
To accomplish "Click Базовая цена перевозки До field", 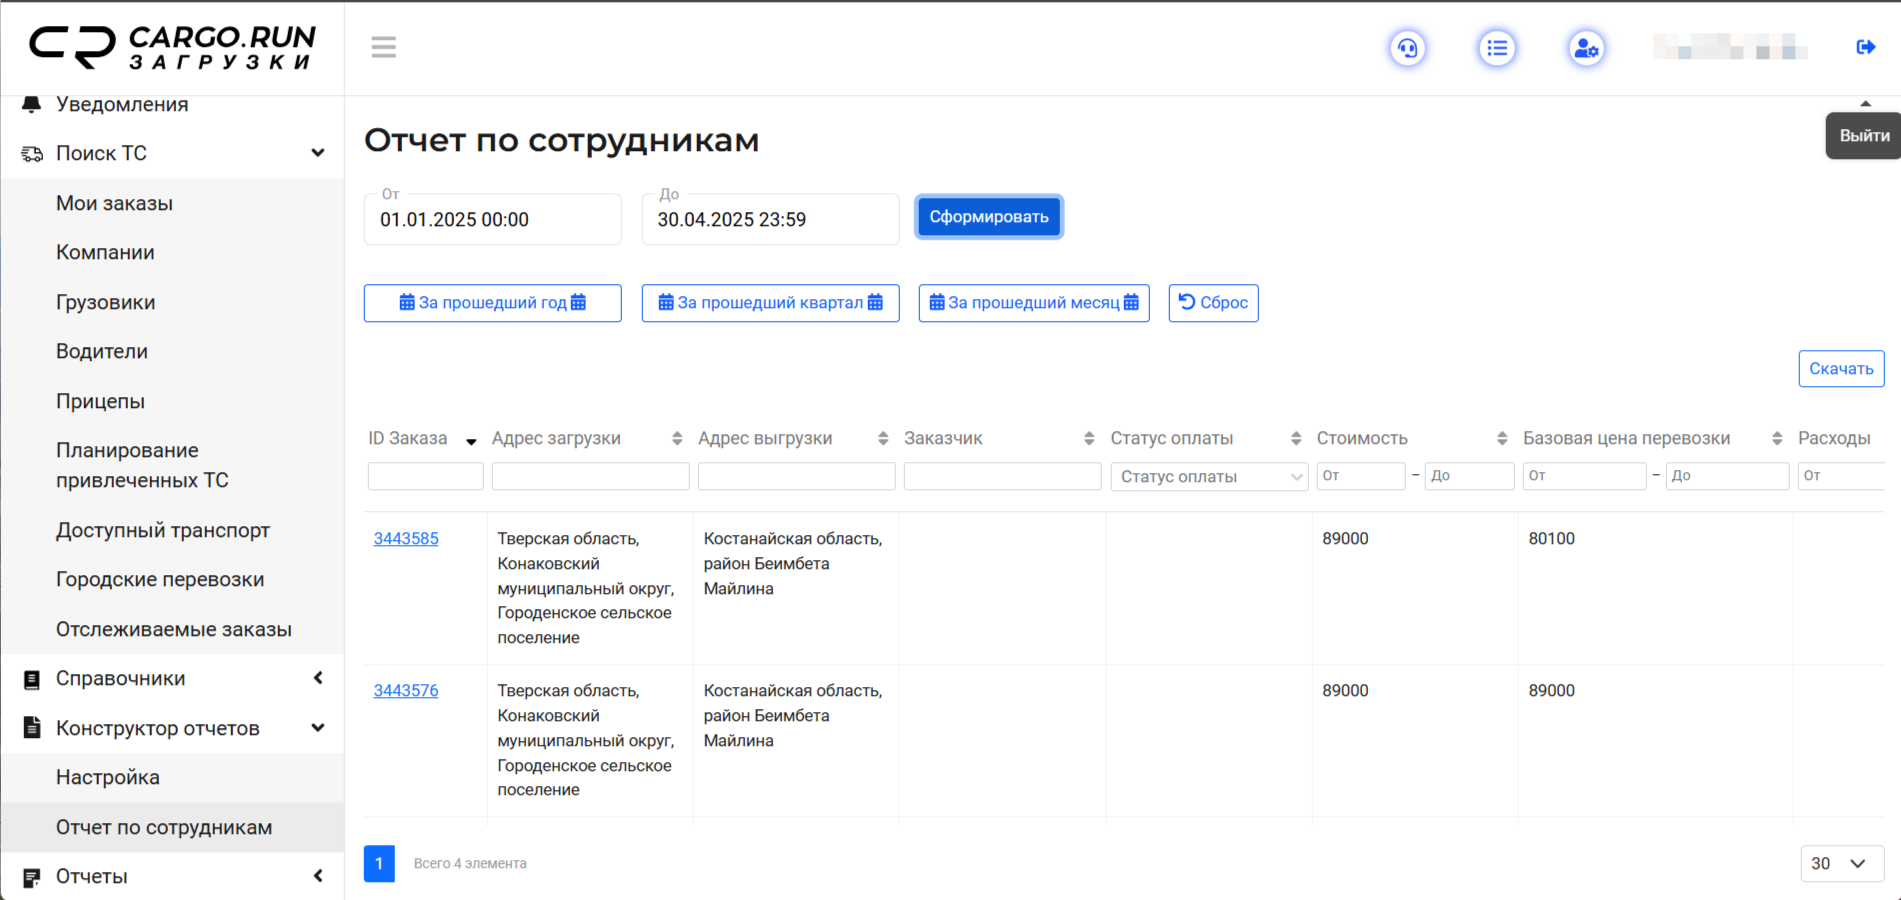I will (x=1728, y=476).
